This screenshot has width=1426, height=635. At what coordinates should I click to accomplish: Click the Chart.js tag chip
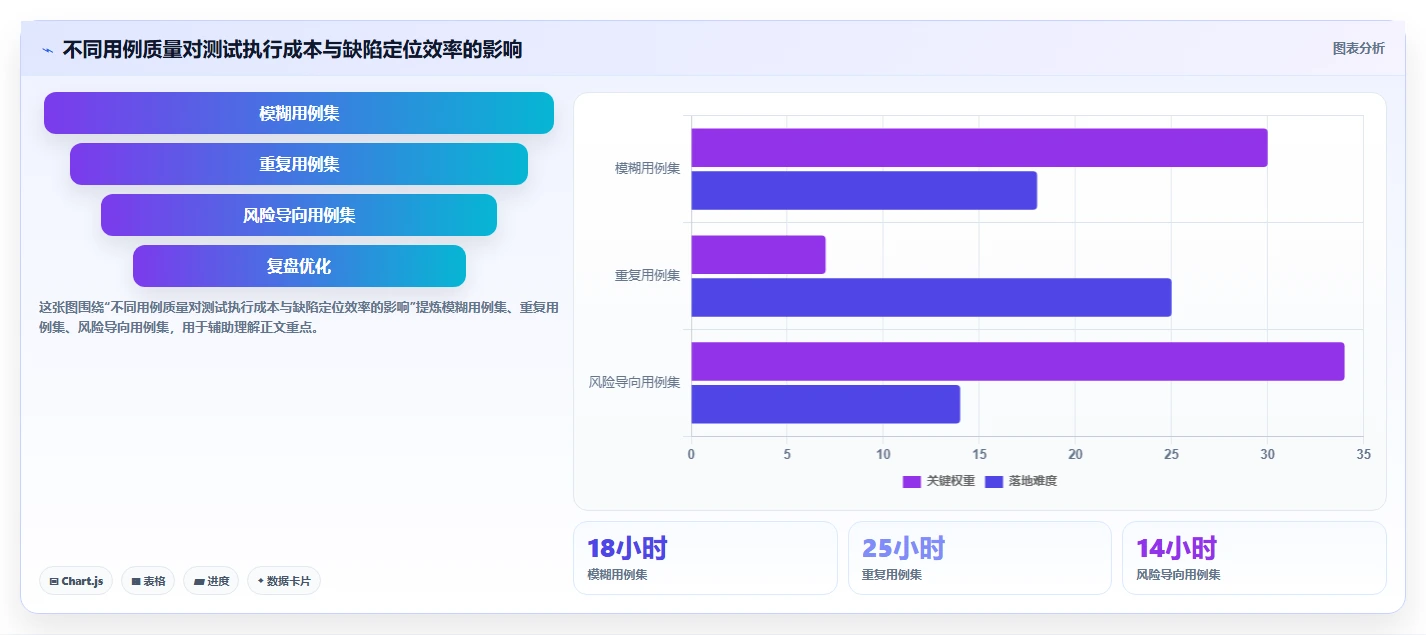[76, 581]
